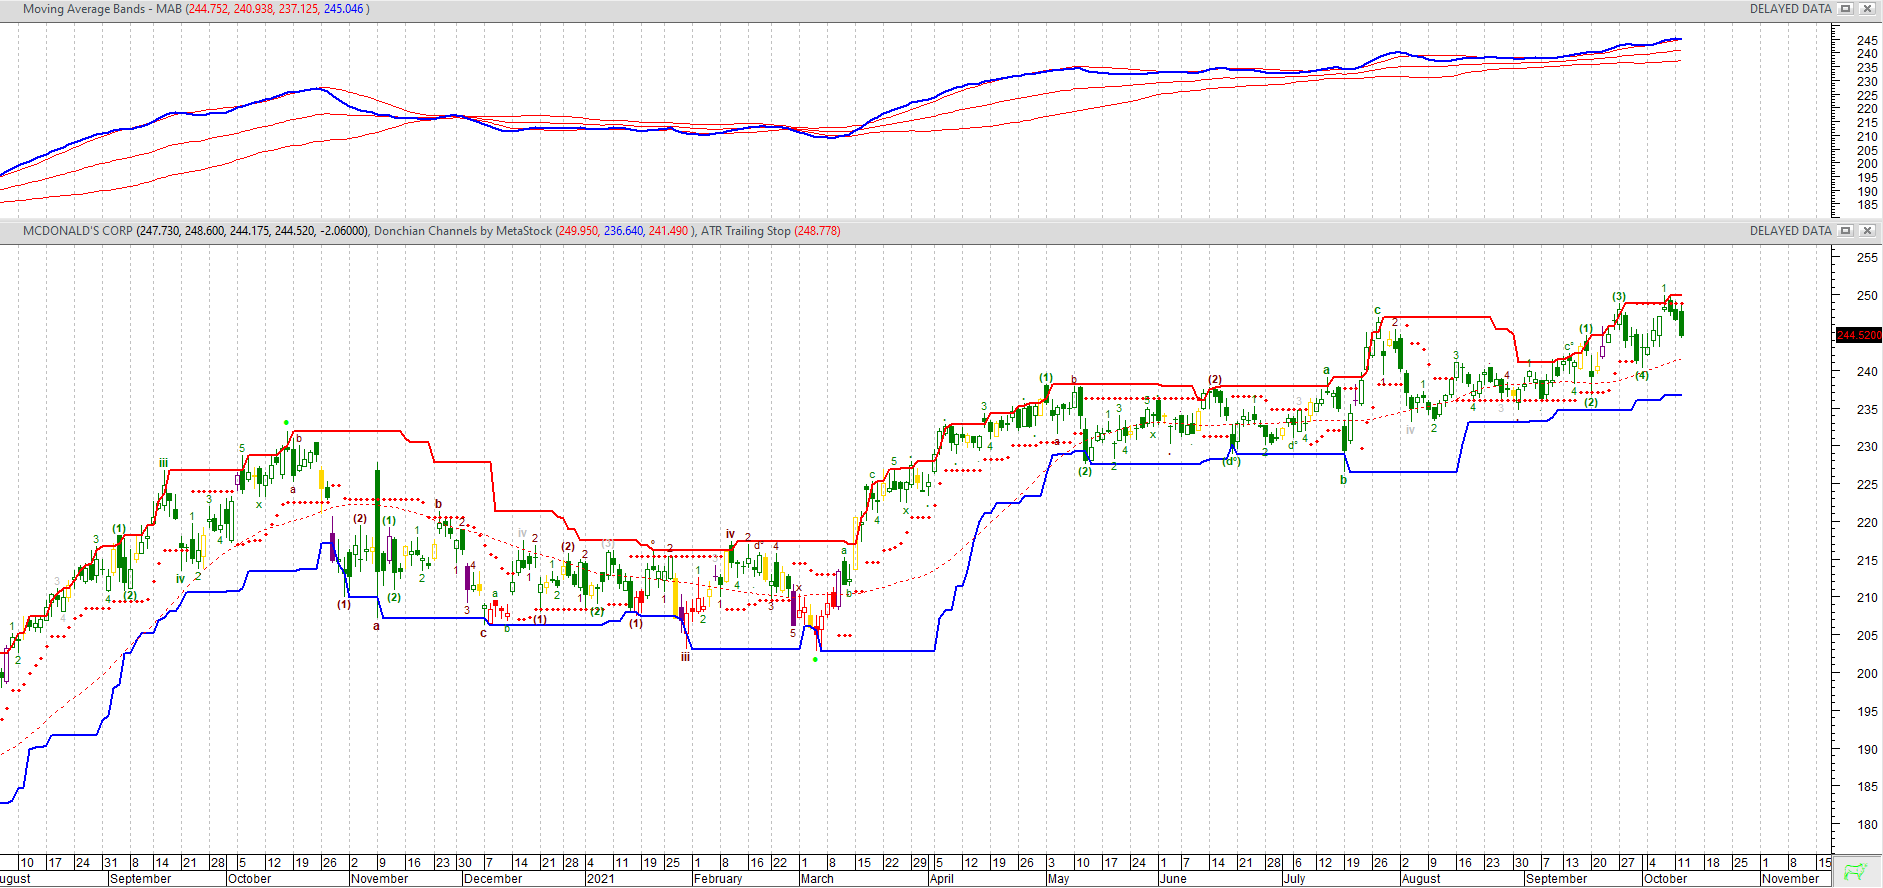The height and width of the screenshot is (888, 1883).
Task: Click DELAYED DATA in the price pane header
Action: (x=1790, y=231)
